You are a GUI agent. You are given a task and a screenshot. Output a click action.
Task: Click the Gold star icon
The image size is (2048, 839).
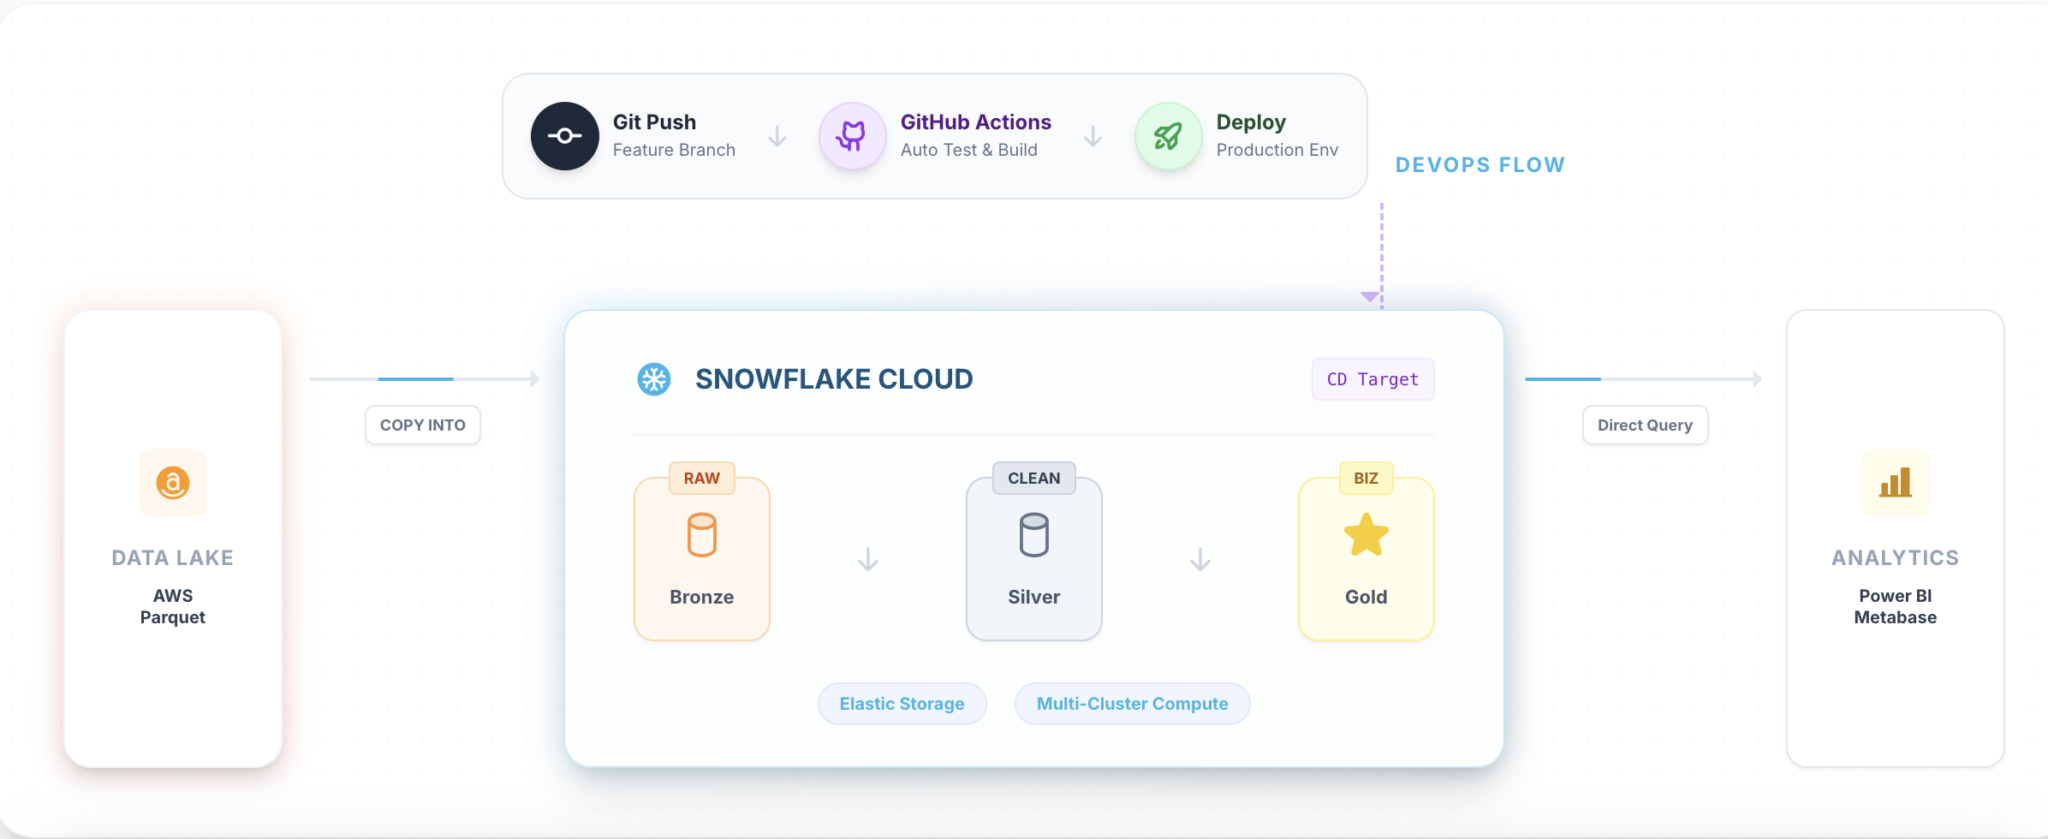pyautogui.click(x=1366, y=535)
